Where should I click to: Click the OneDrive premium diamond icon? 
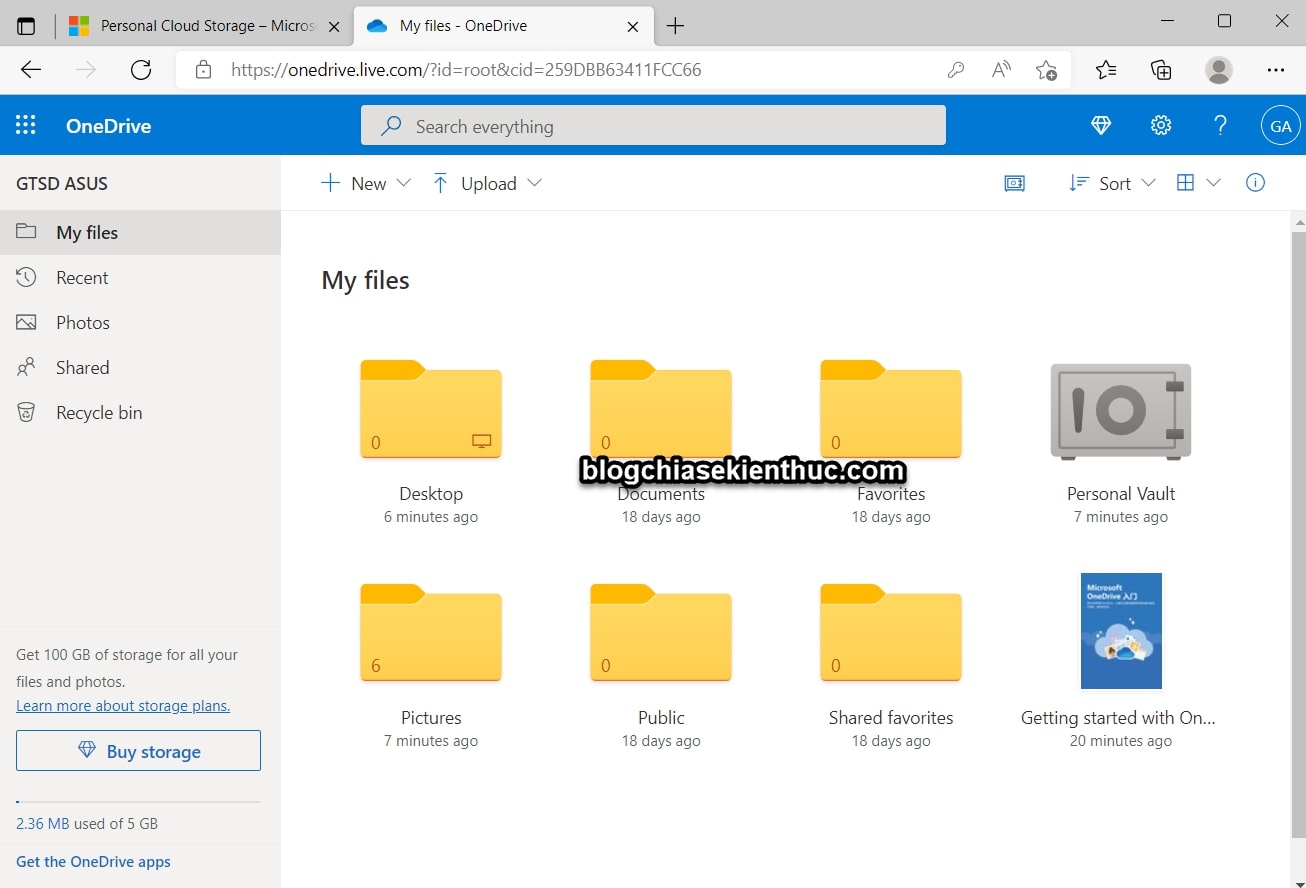coord(1101,125)
